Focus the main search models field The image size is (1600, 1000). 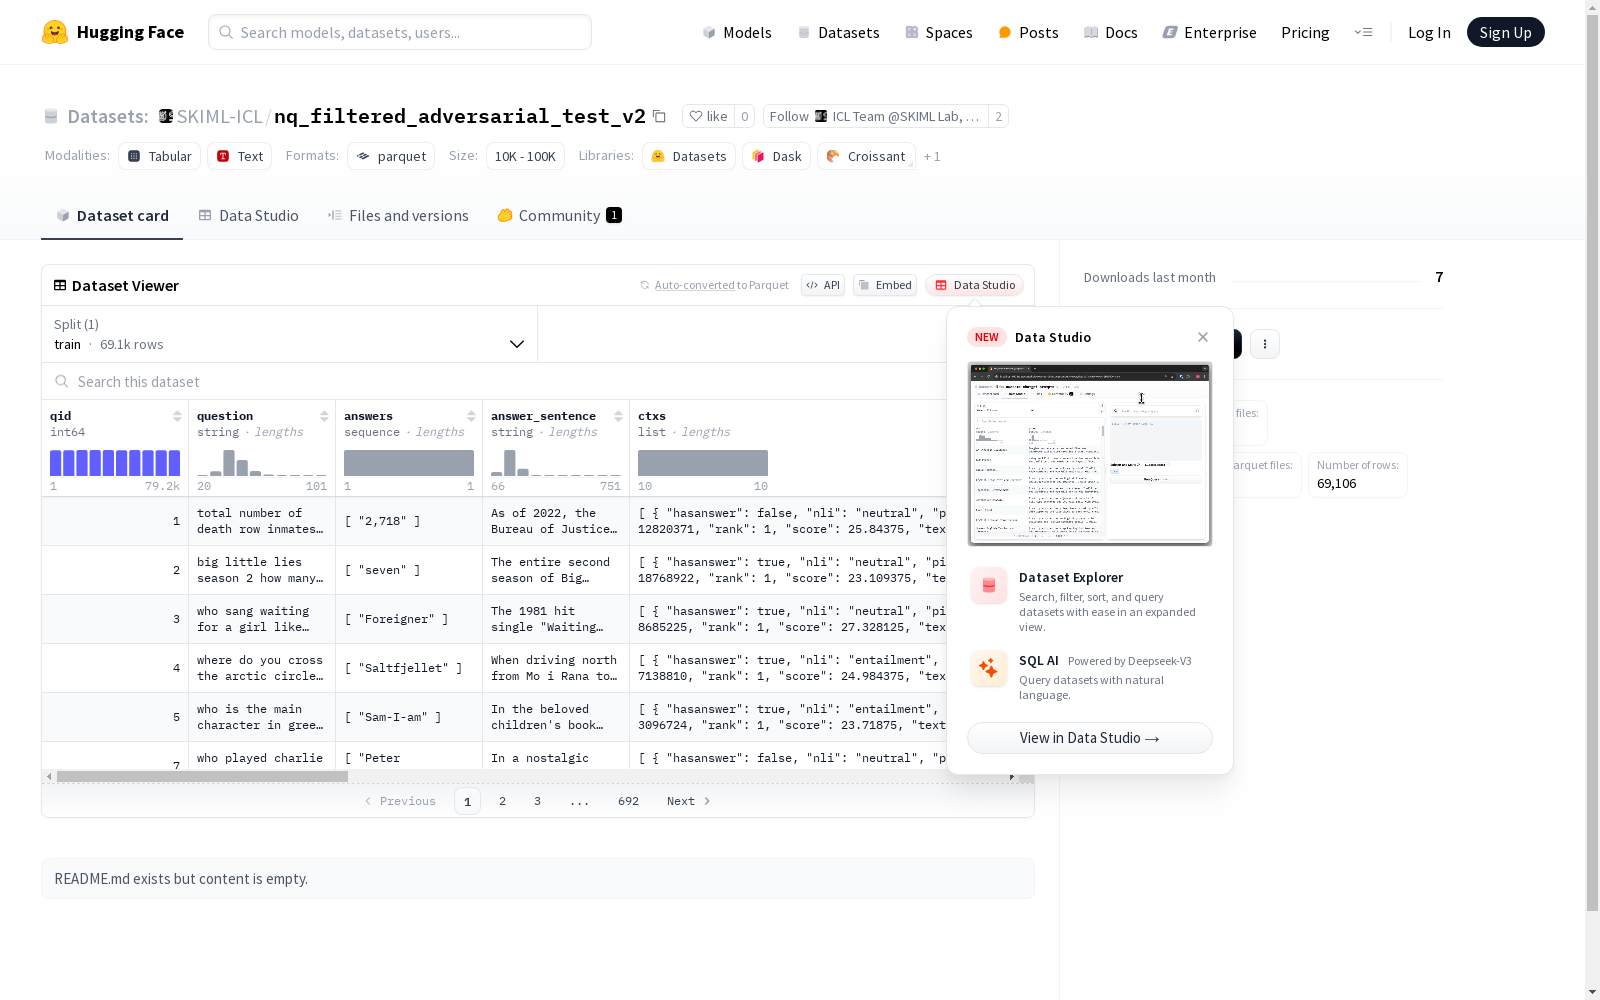coord(400,32)
